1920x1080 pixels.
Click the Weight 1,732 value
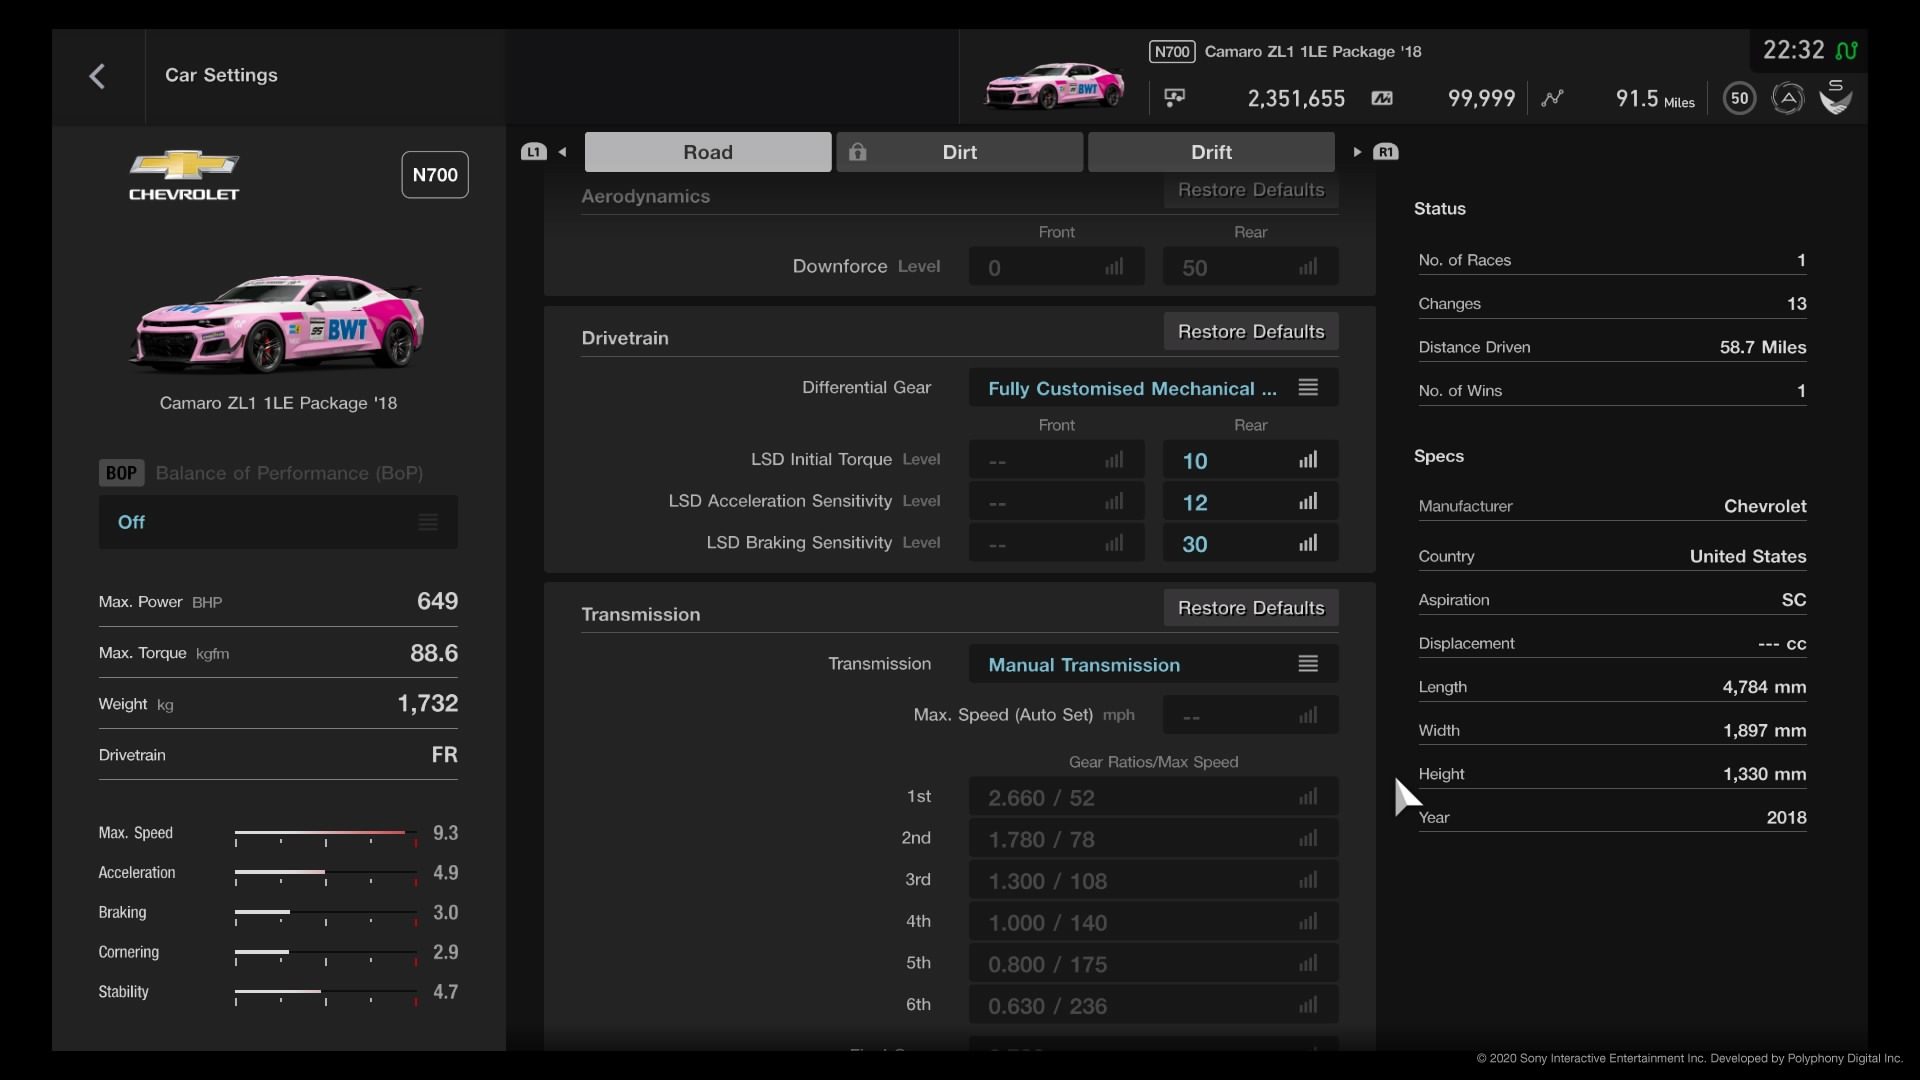pos(428,703)
